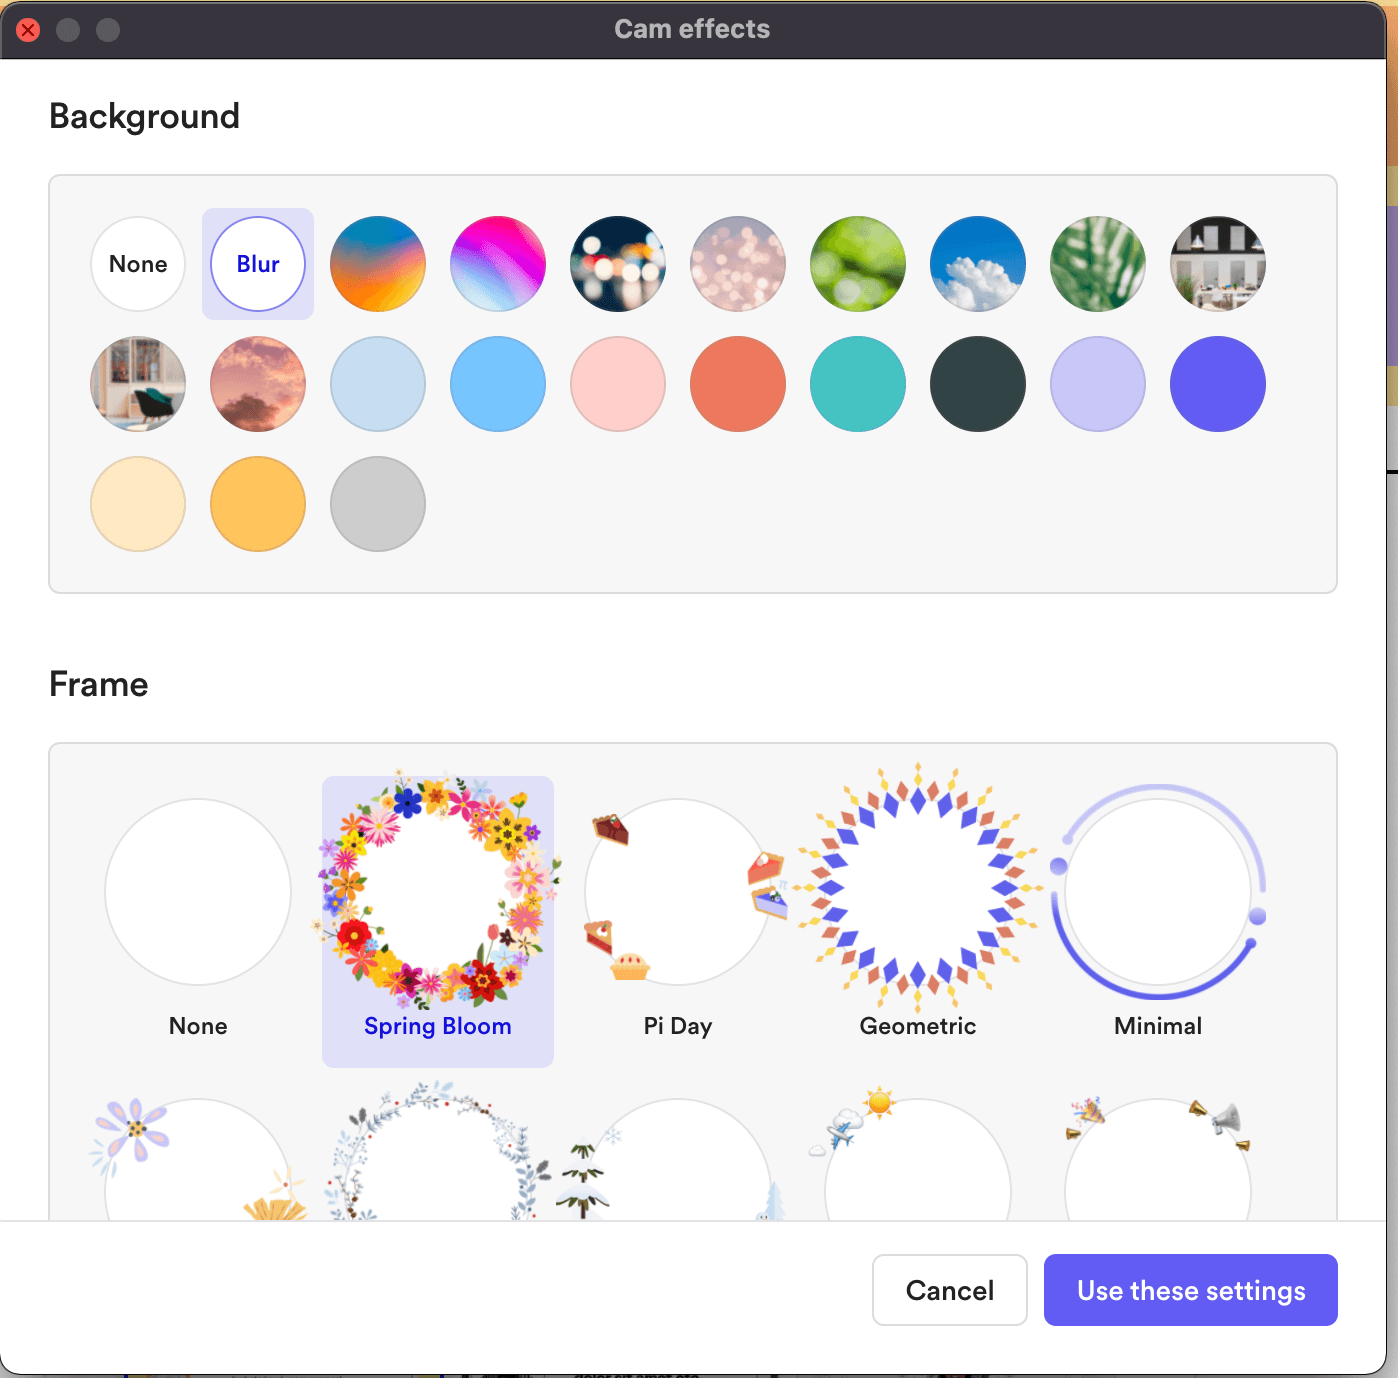Choose the Geometric frame
Screen dimensions: 1398x1378
917,893
